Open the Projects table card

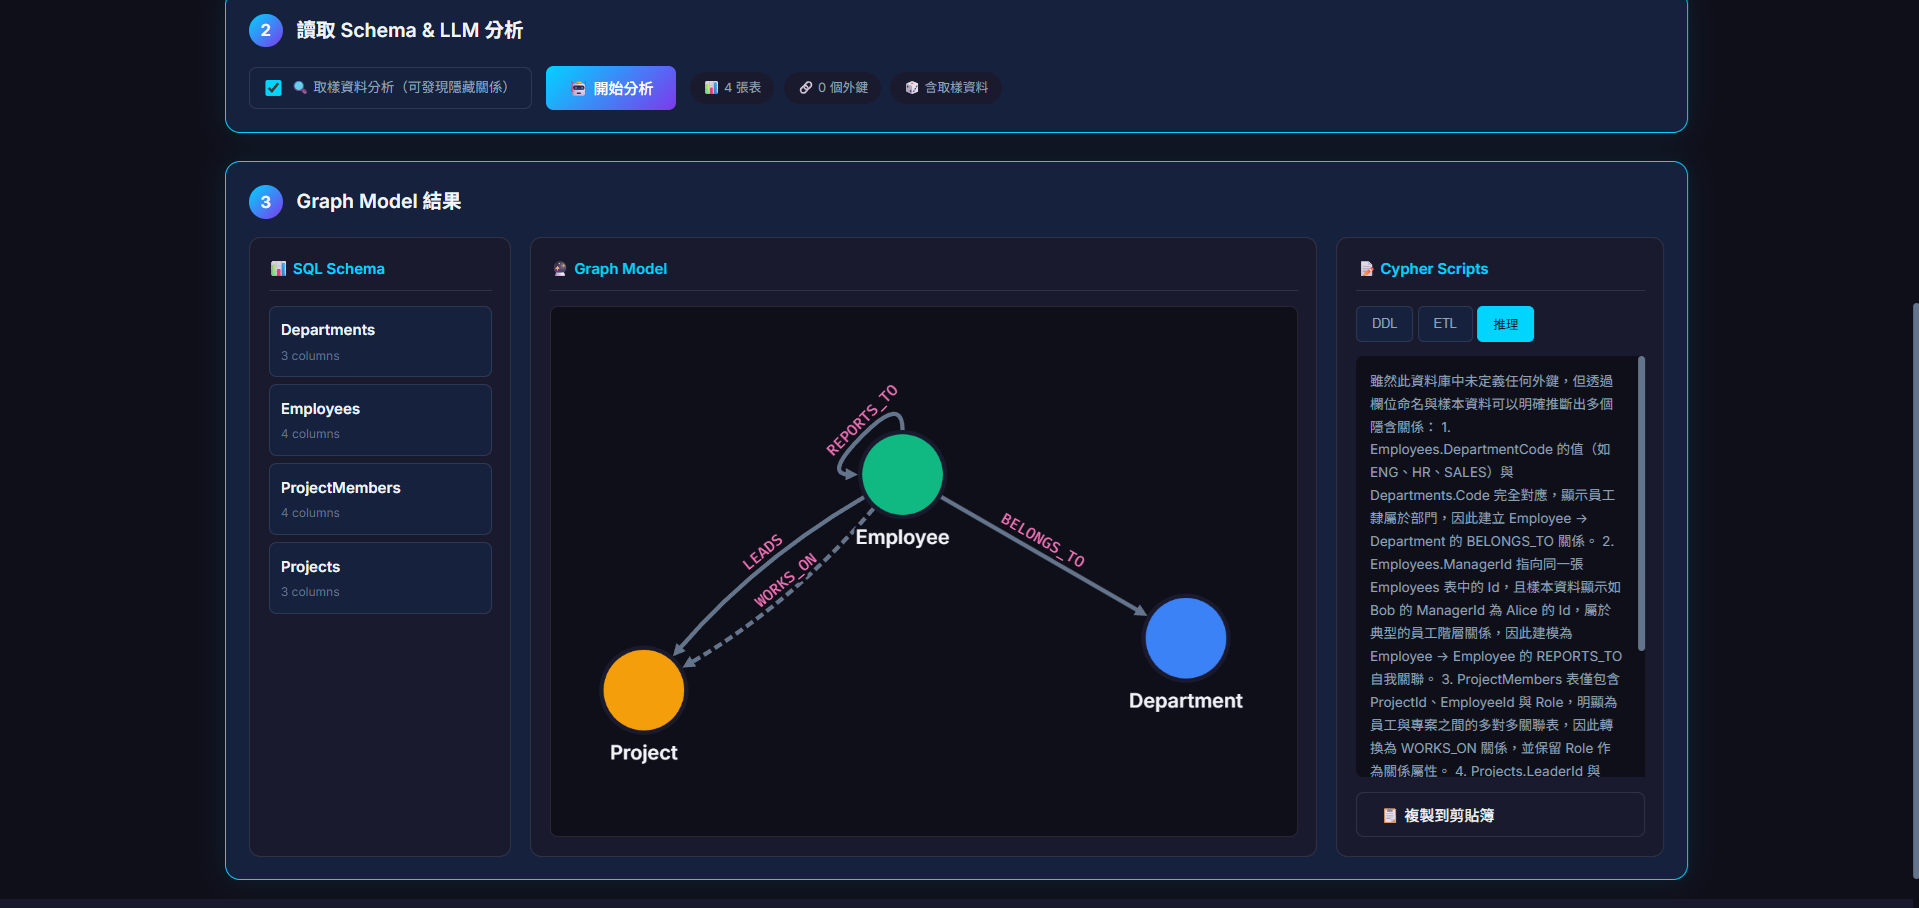click(380, 578)
